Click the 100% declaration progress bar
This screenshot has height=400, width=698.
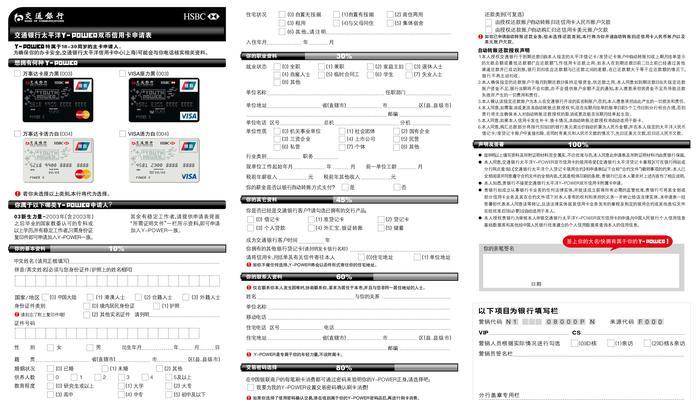point(581,144)
